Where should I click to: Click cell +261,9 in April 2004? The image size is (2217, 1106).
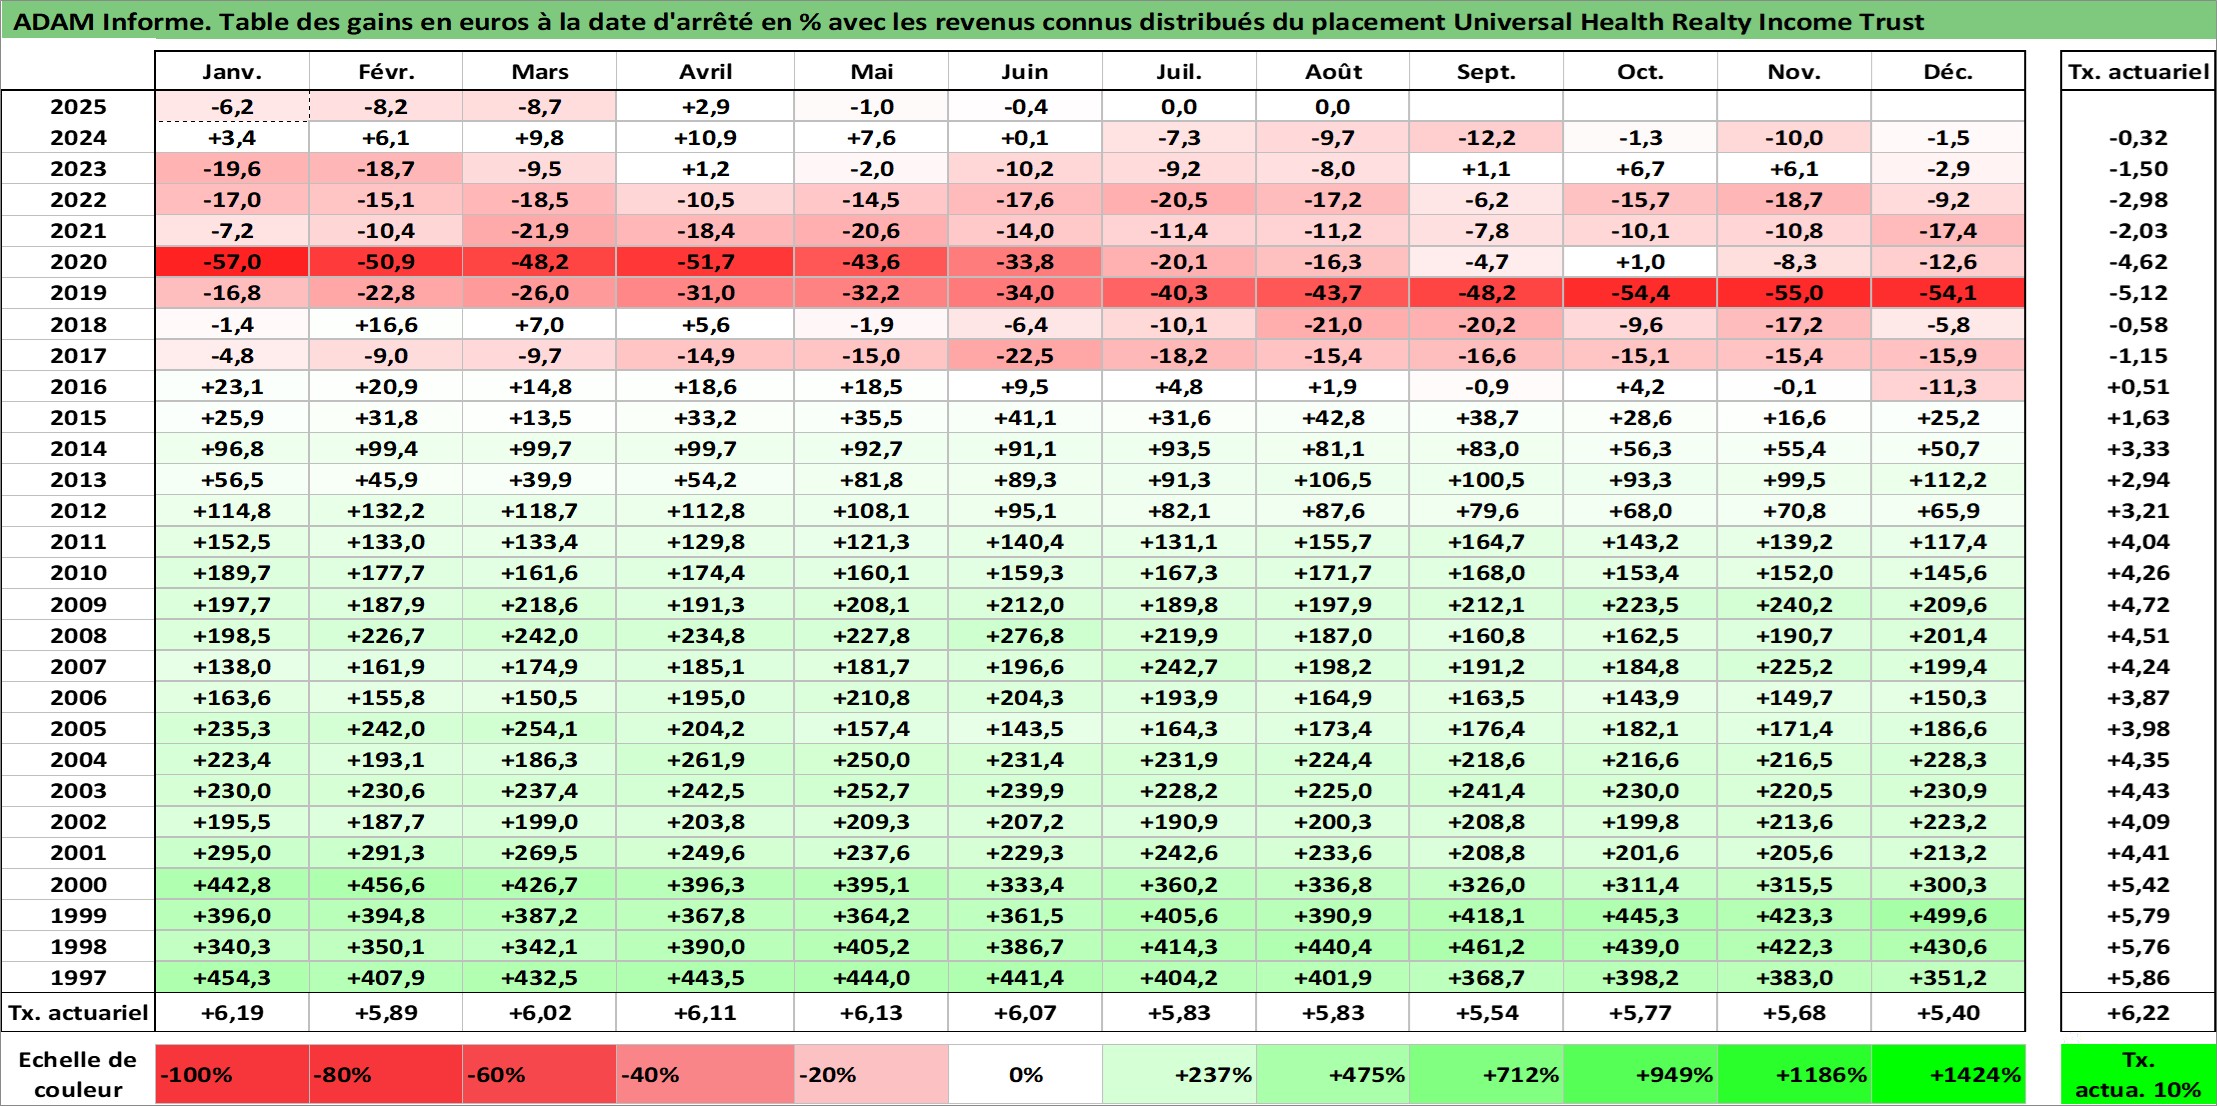[x=705, y=760]
